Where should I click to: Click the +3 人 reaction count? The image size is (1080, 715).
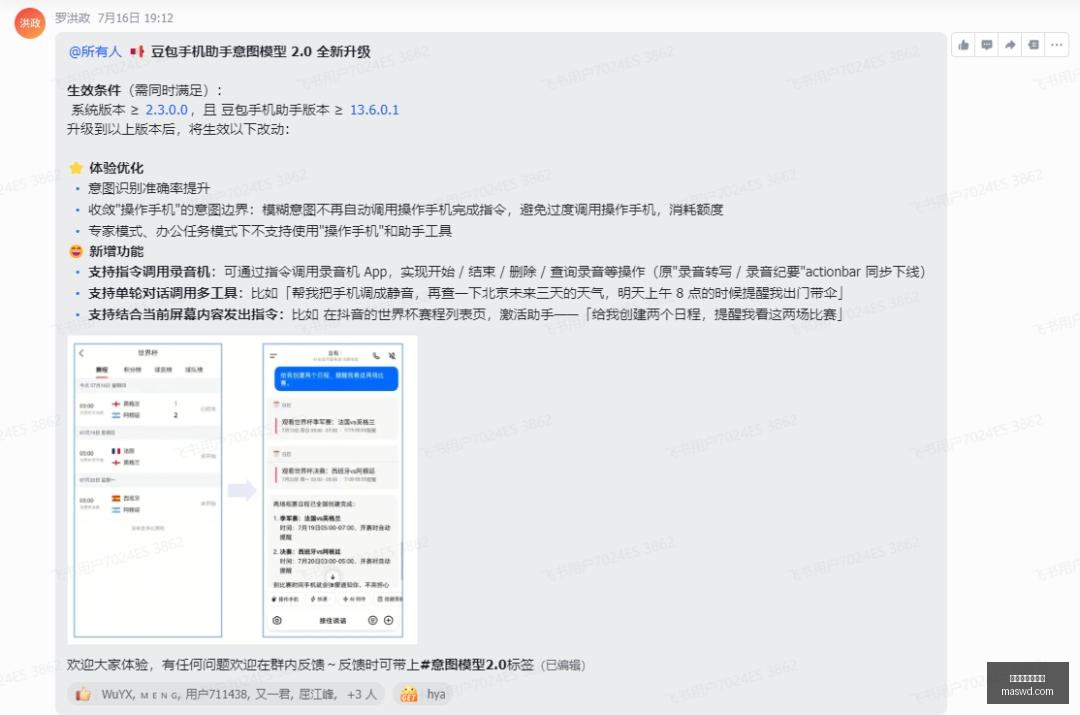[362, 694]
